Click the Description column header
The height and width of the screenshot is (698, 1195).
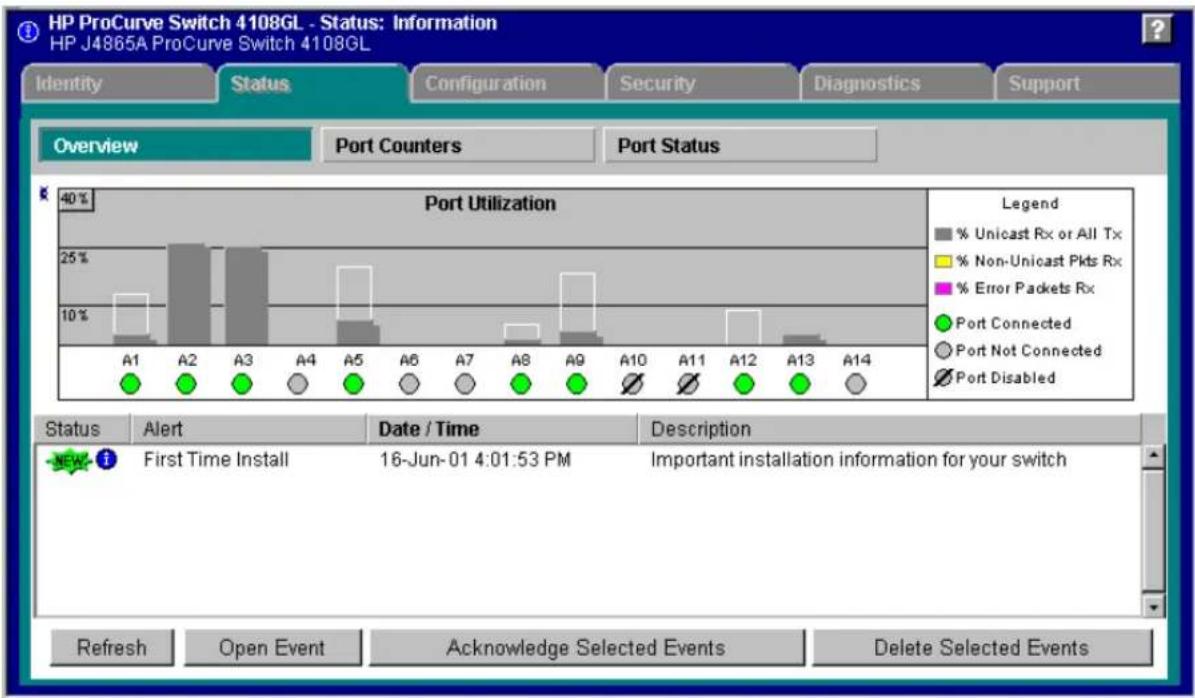point(890,429)
